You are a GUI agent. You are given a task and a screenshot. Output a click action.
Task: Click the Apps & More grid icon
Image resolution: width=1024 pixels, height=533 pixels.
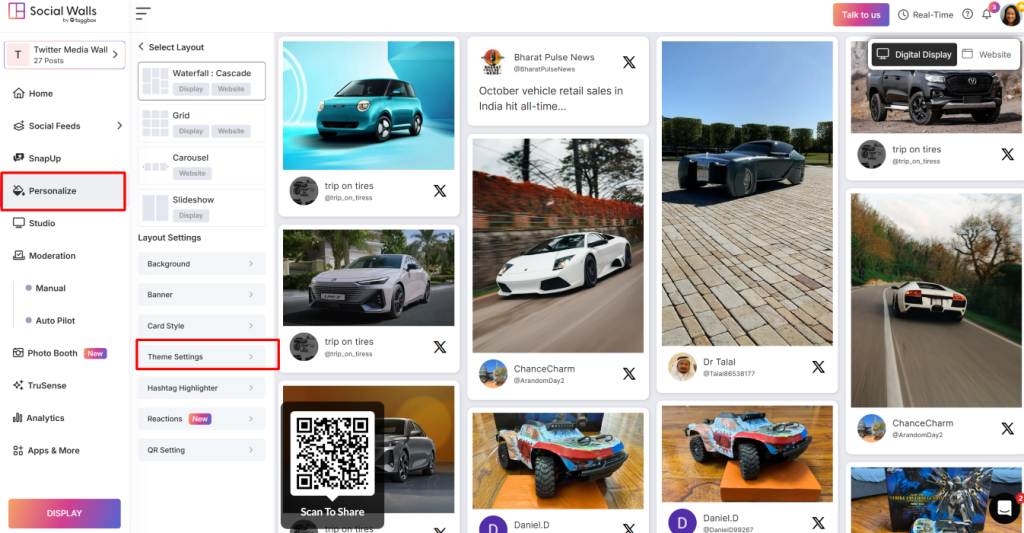coord(18,450)
